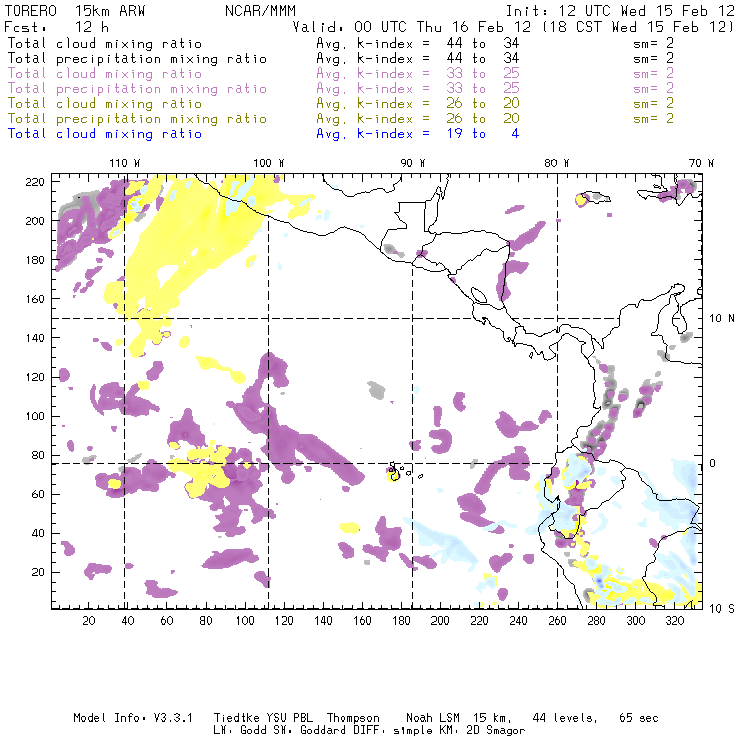Select the 'Init: 12 UTC Wed 15 Feb 12' text
This screenshot has width=740, height=740.
click(620, 11)
